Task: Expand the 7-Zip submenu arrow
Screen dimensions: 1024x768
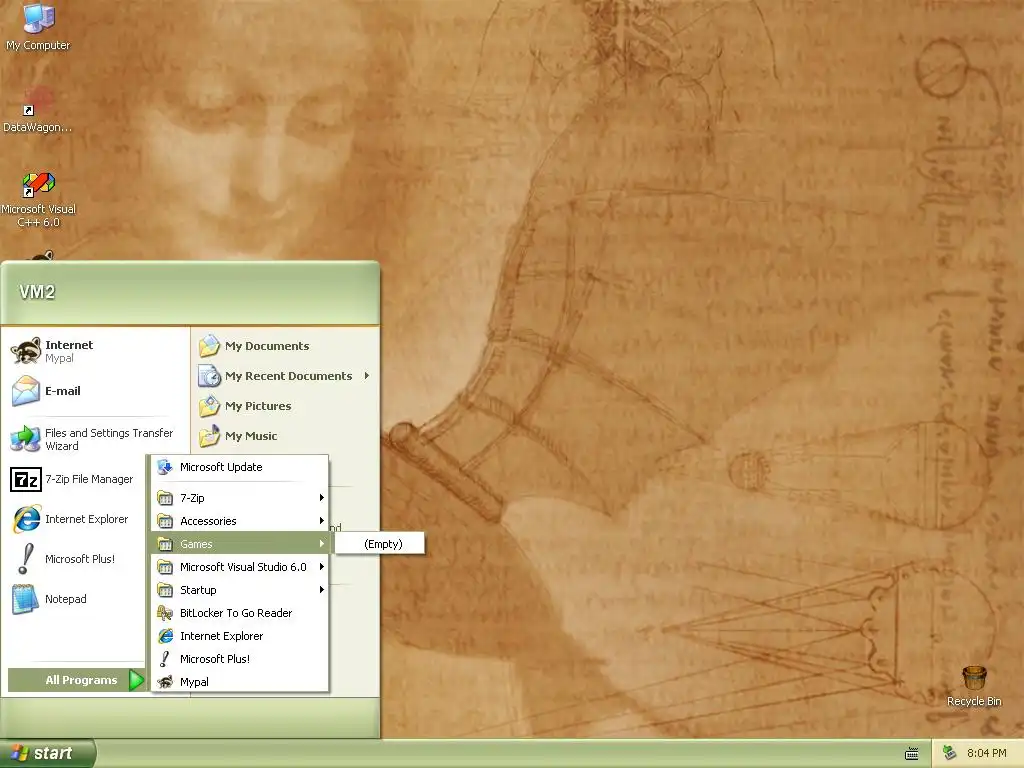Action: (322, 498)
